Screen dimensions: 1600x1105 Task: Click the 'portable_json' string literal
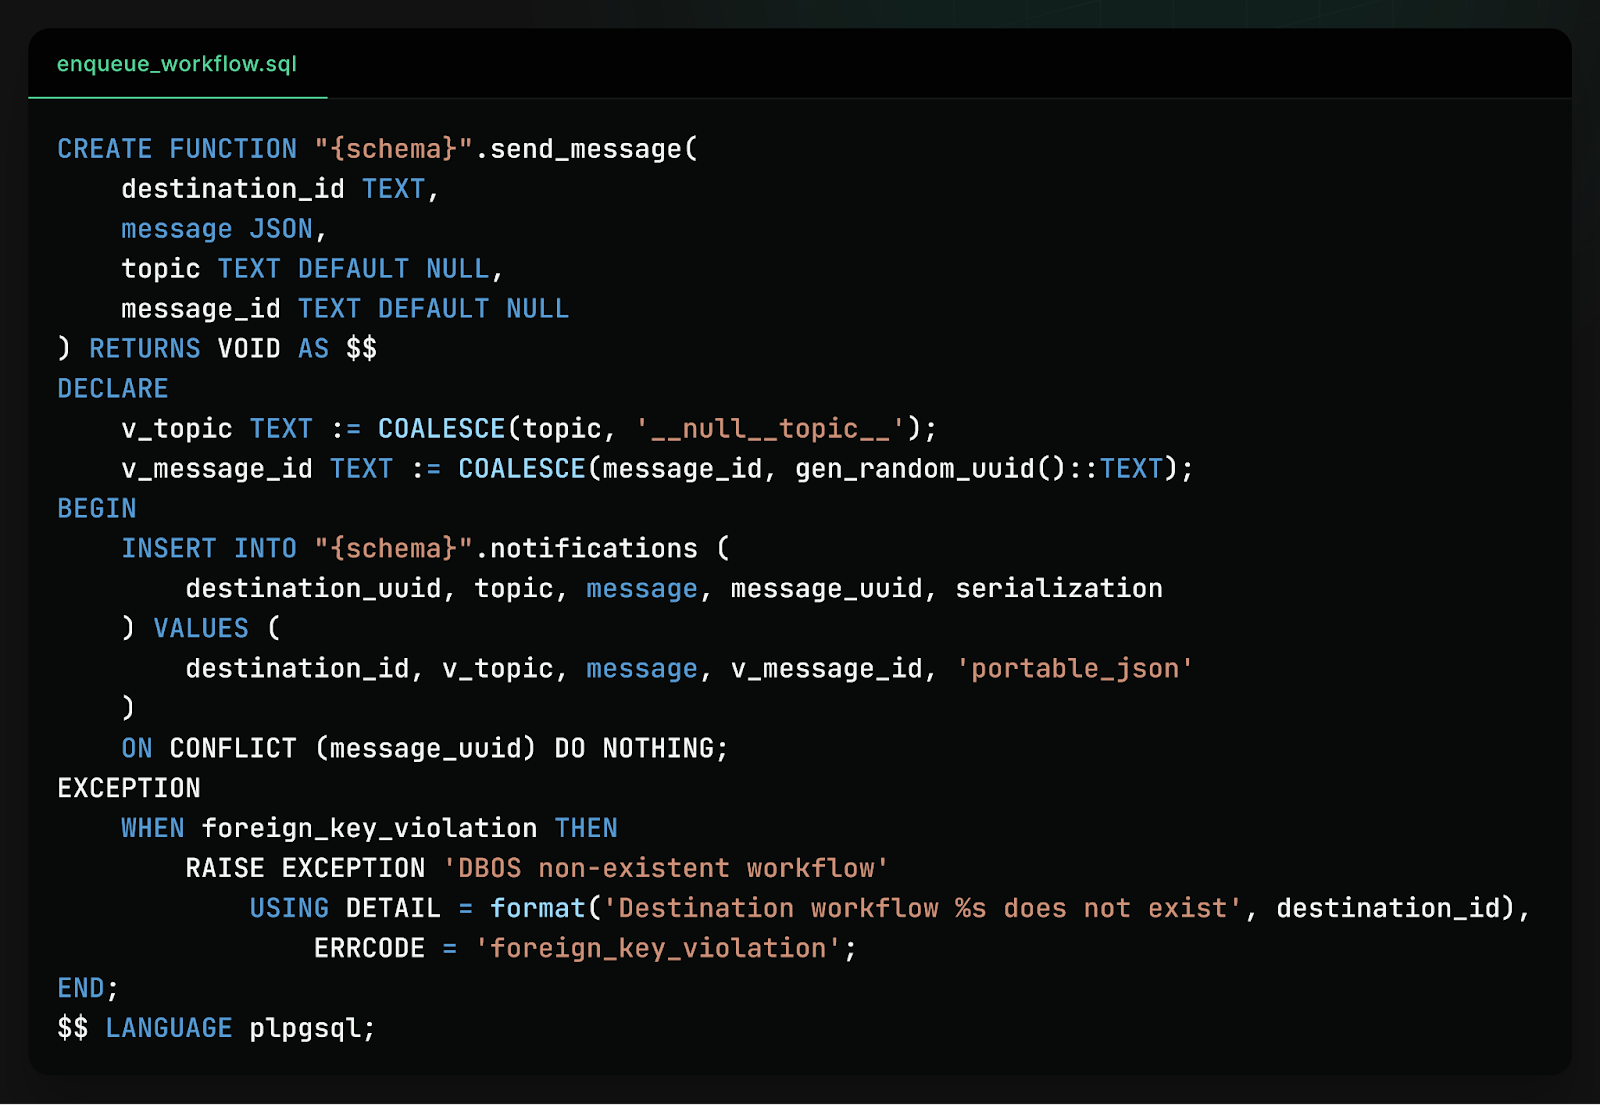click(x=1074, y=668)
